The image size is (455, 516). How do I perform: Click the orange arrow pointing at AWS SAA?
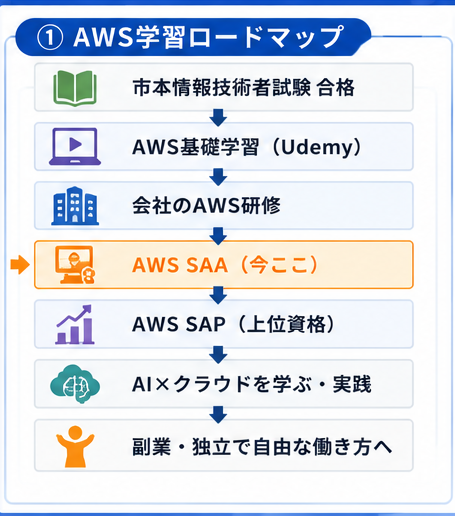click(x=20, y=265)
